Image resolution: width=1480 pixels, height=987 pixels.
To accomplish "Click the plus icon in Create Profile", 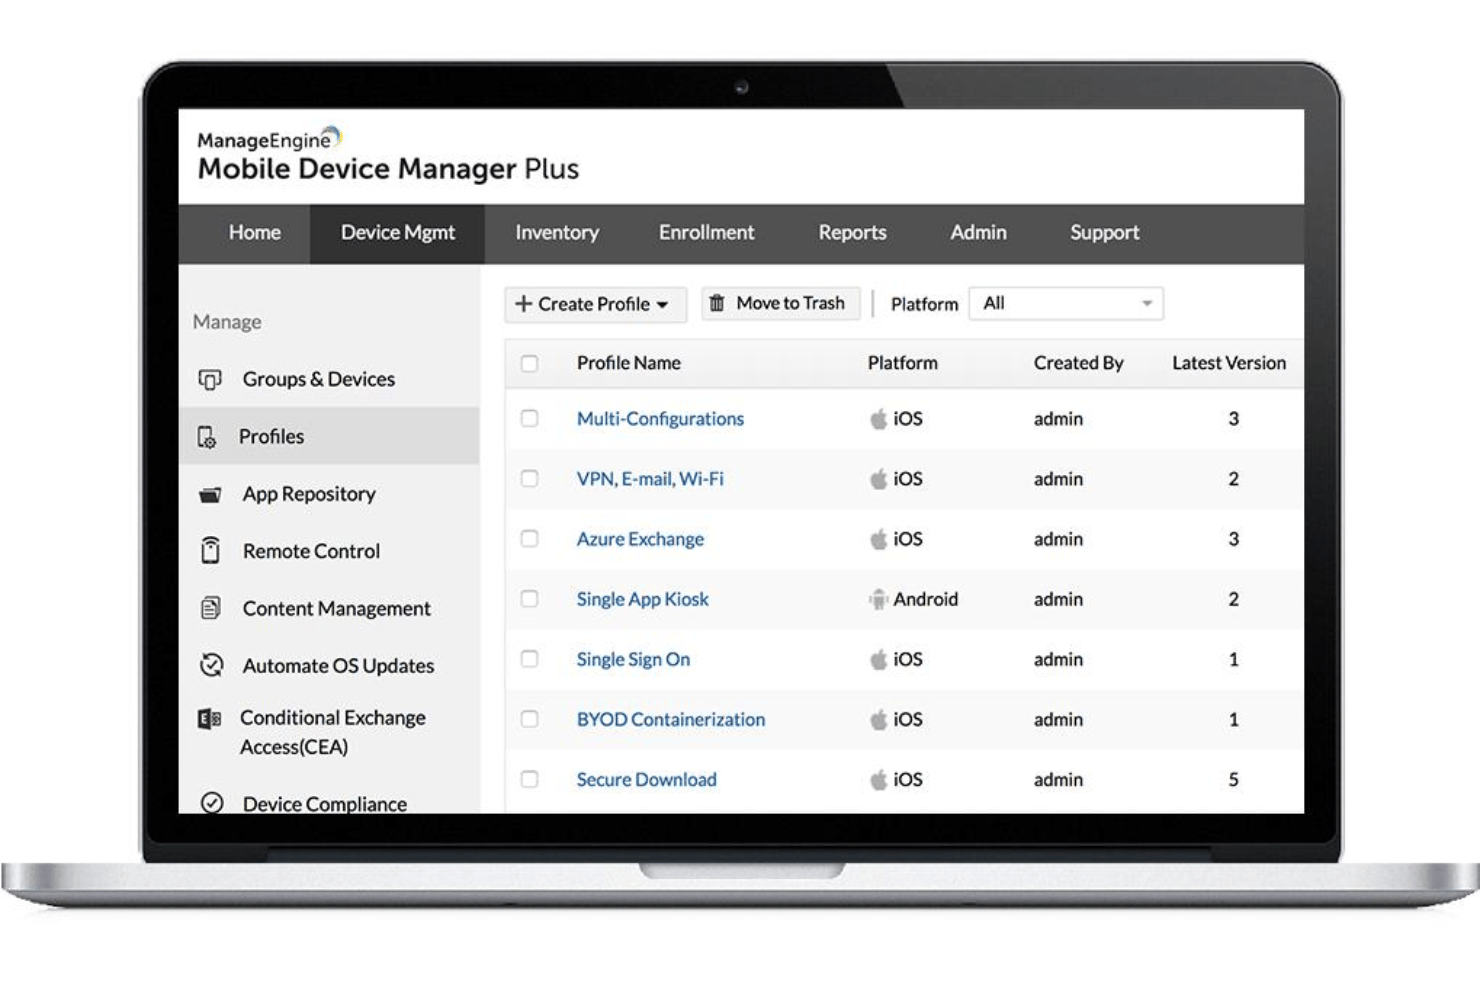I will pyautogui.click(x=523, y=303).
